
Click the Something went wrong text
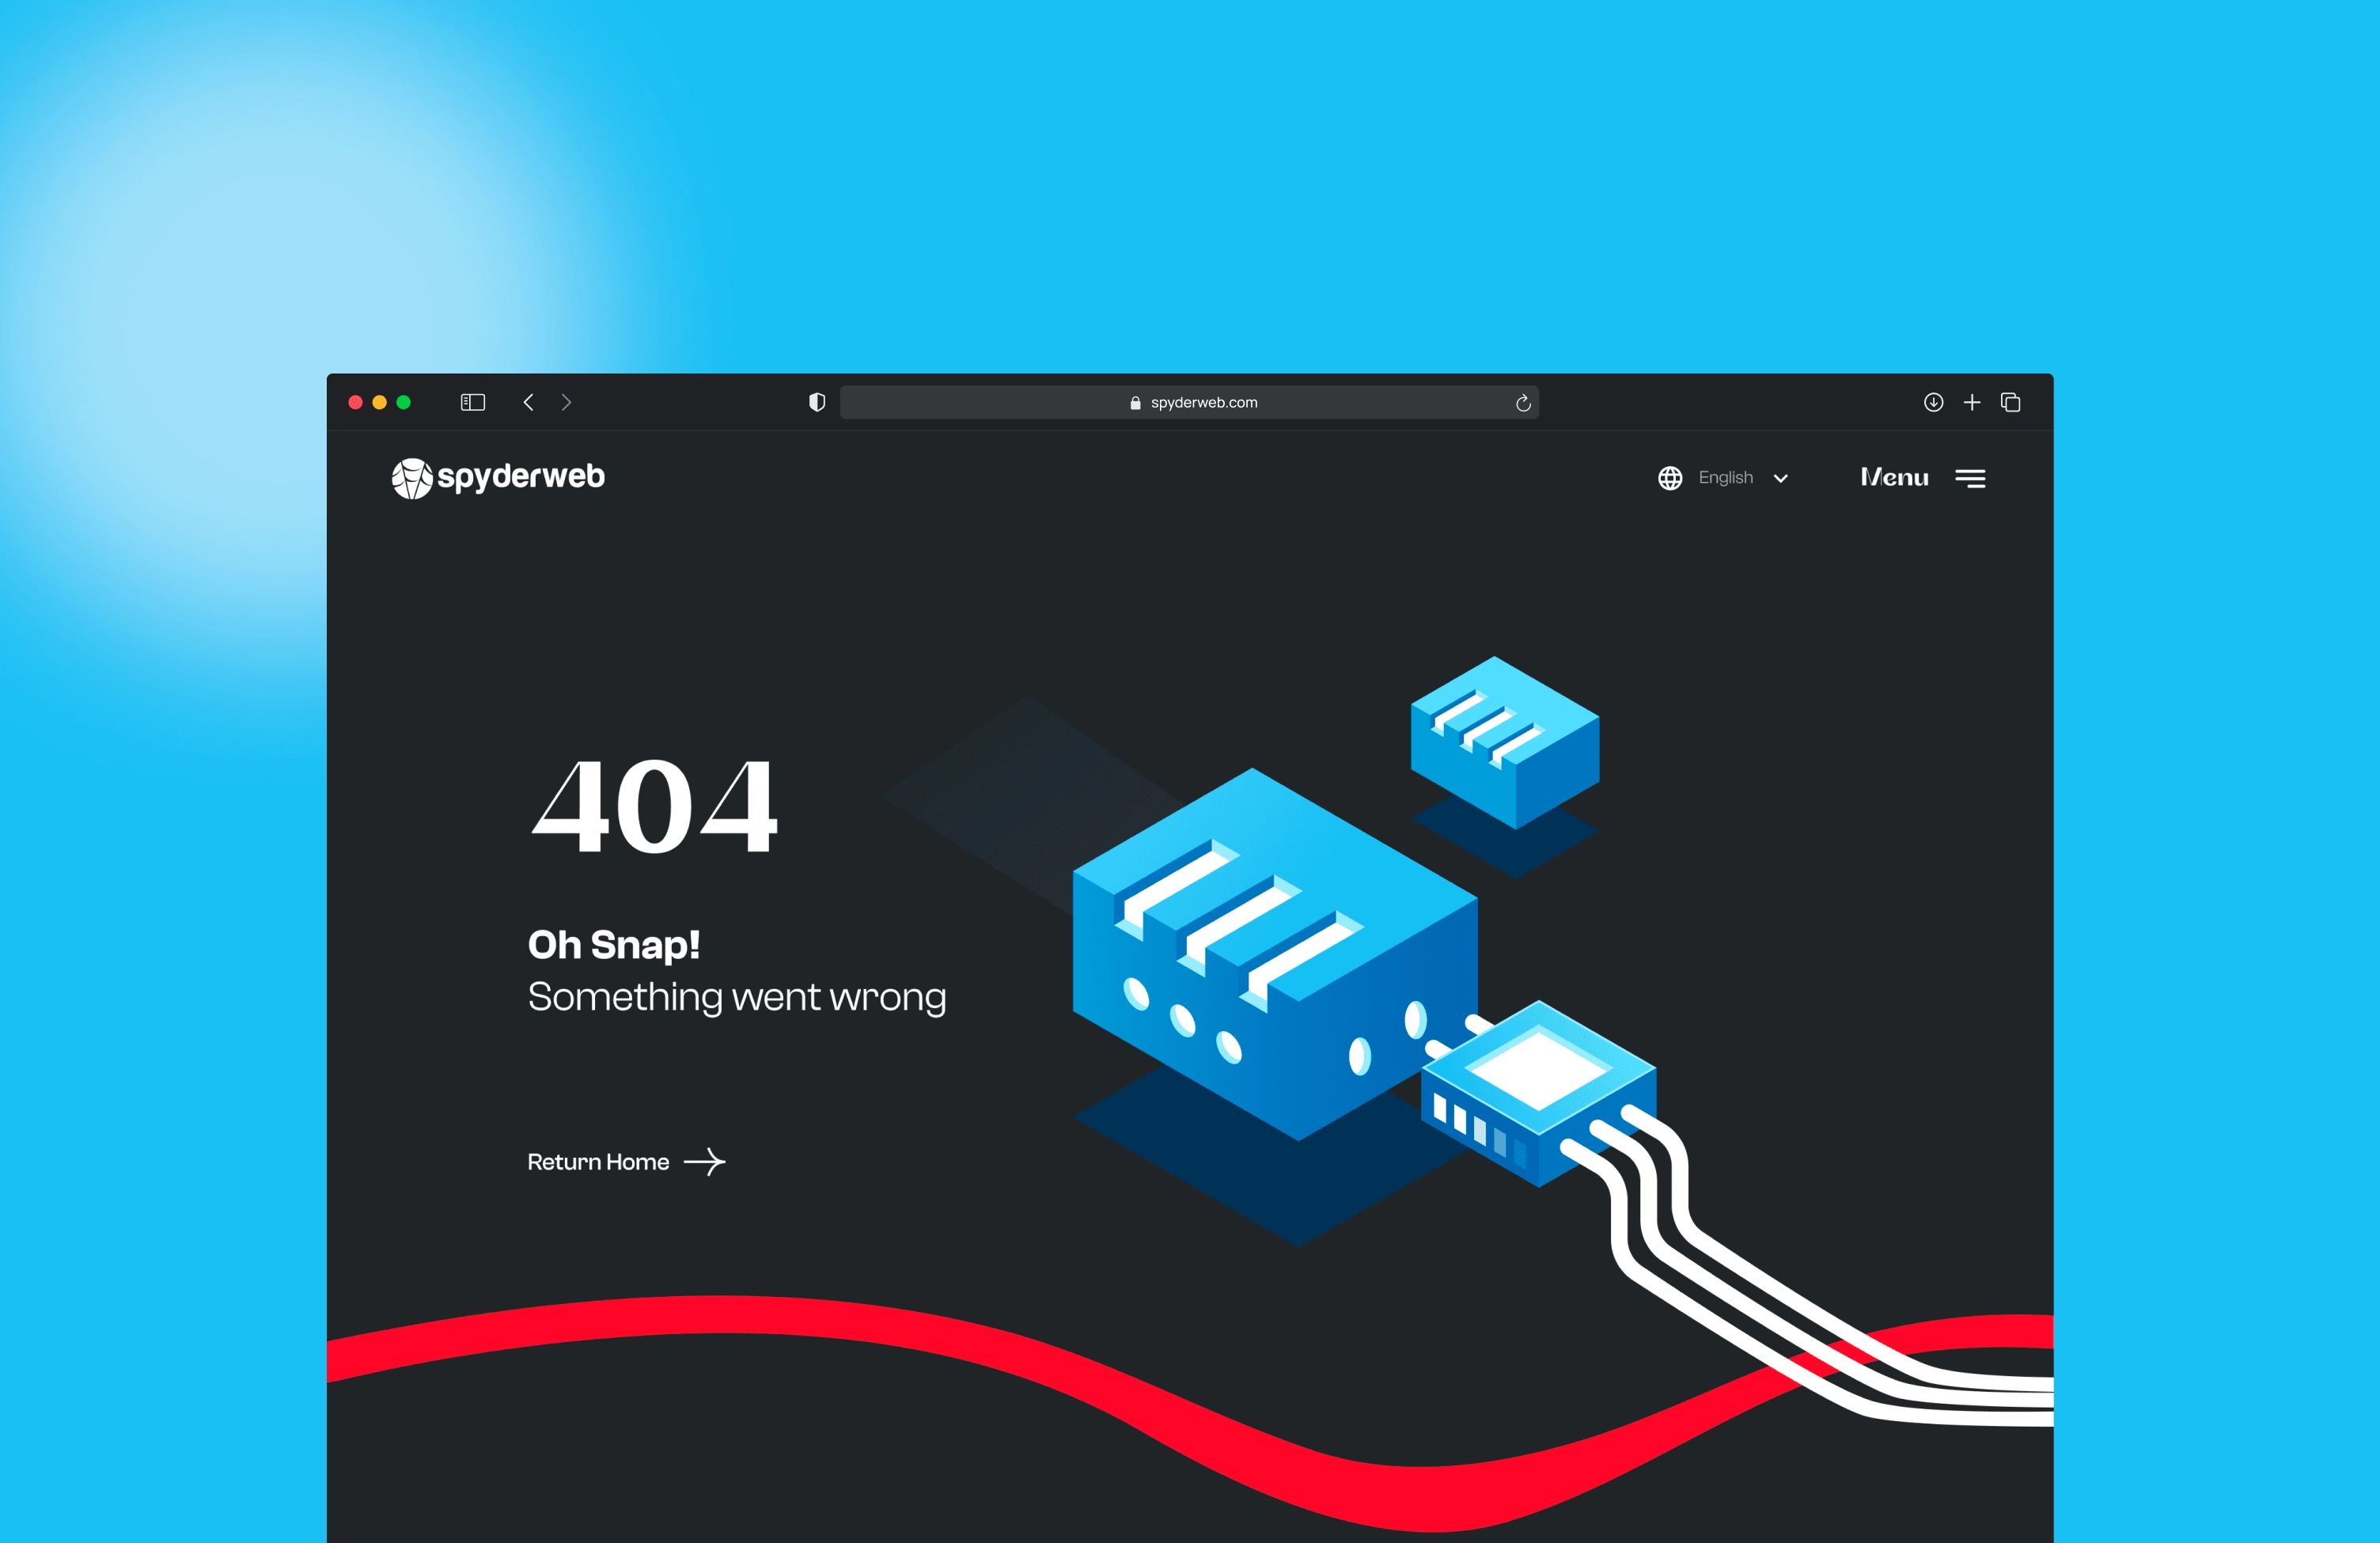click(x=737, y=997)
